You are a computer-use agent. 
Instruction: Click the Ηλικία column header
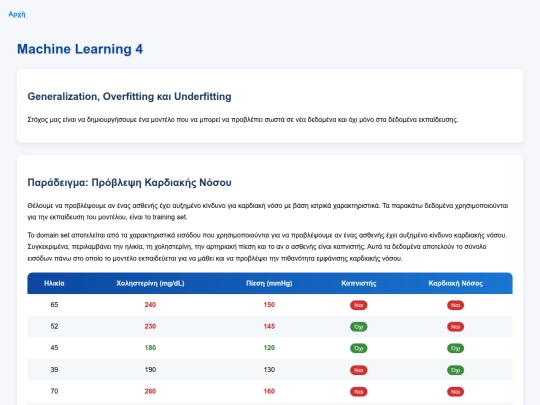click(54, 283)
